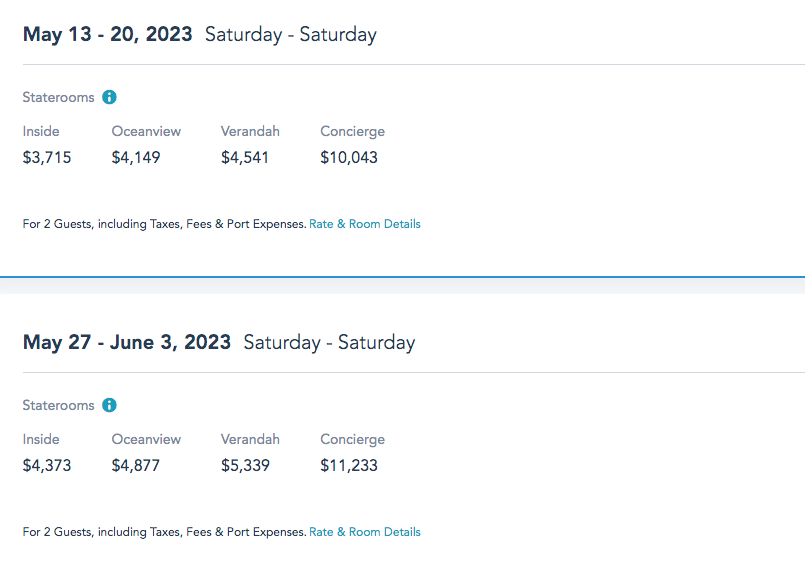The image size is (805, 572).
Task: Click Staterooms info icon for May 13 sailing
Action: (110, 97)
